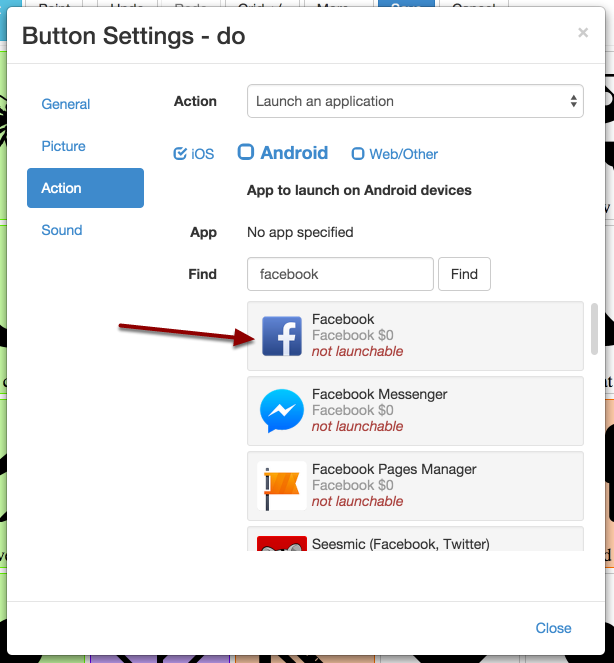Click 'App to launch on Android devices' heading
Image resolution: width=614 pixels, height=663 pixels.
click(359, 190)
